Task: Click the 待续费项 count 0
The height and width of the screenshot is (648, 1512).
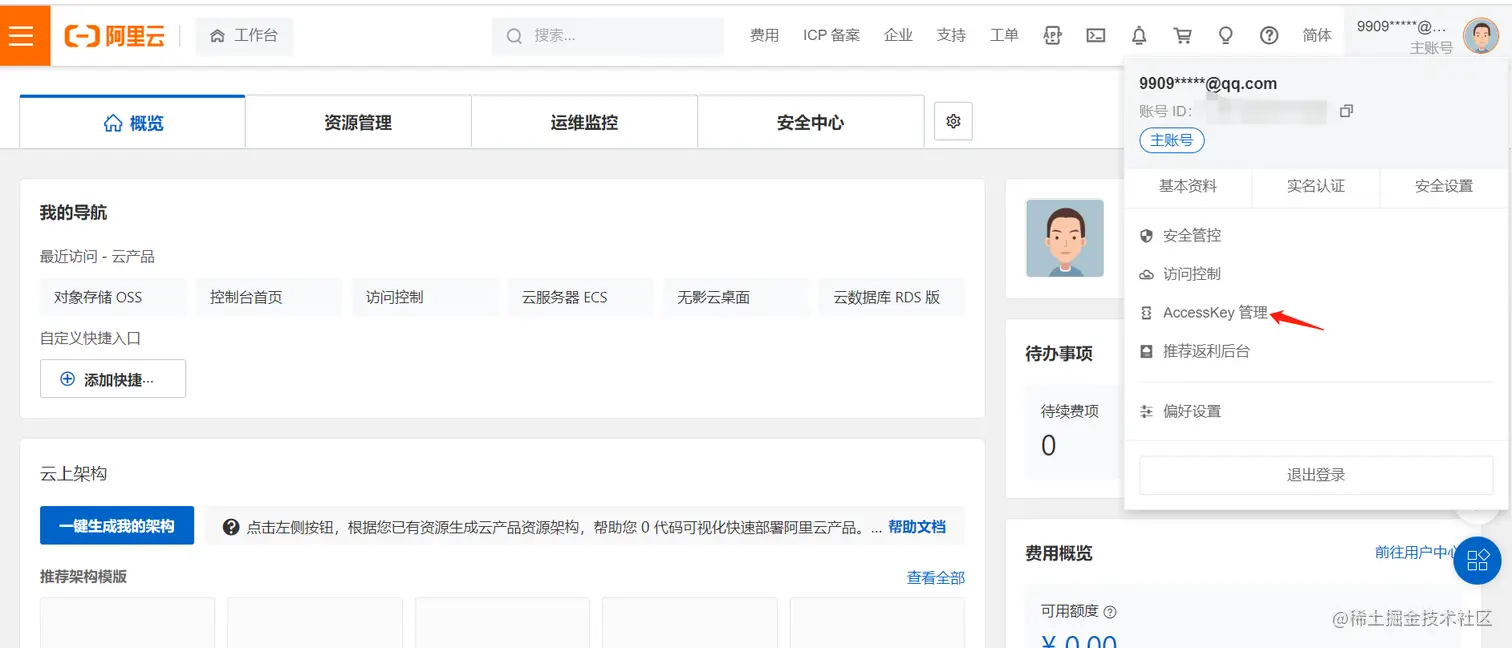Action: pyautogui.click(x=1048, y=445)
